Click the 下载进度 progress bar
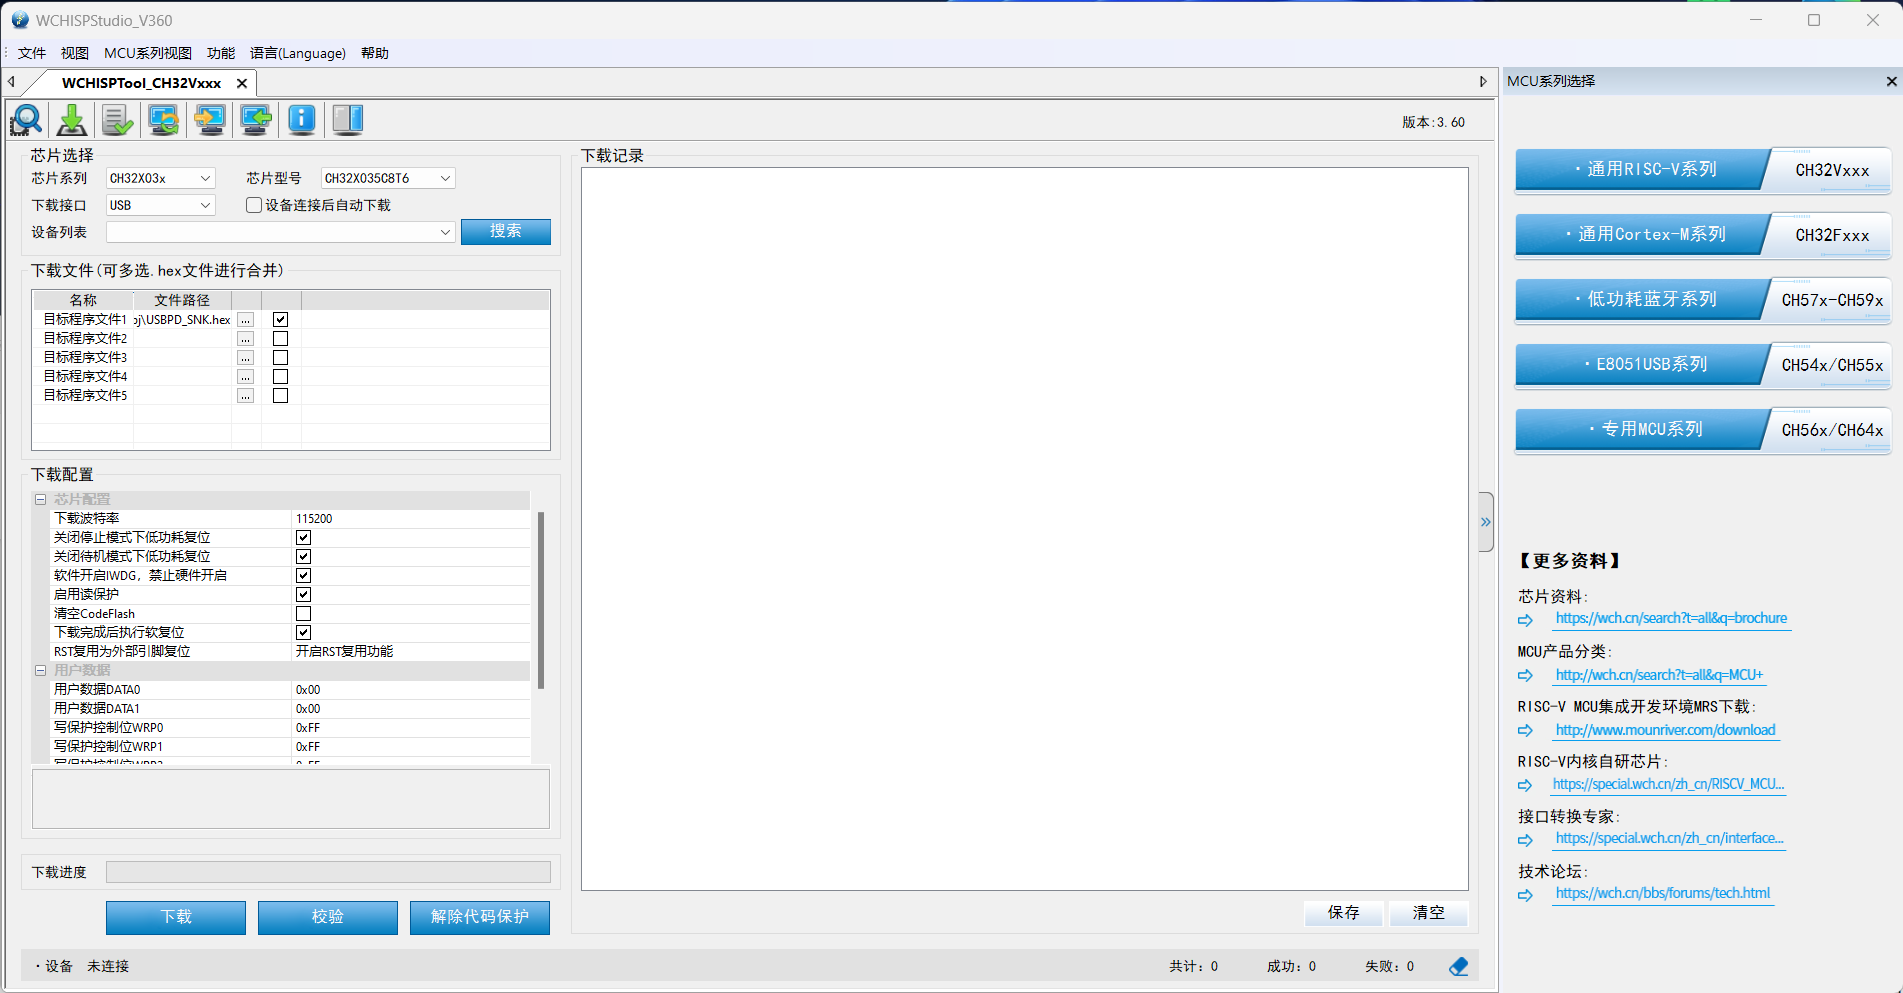Image resolution: width=1903 pixels, height=993 pixels. point(328,871)
